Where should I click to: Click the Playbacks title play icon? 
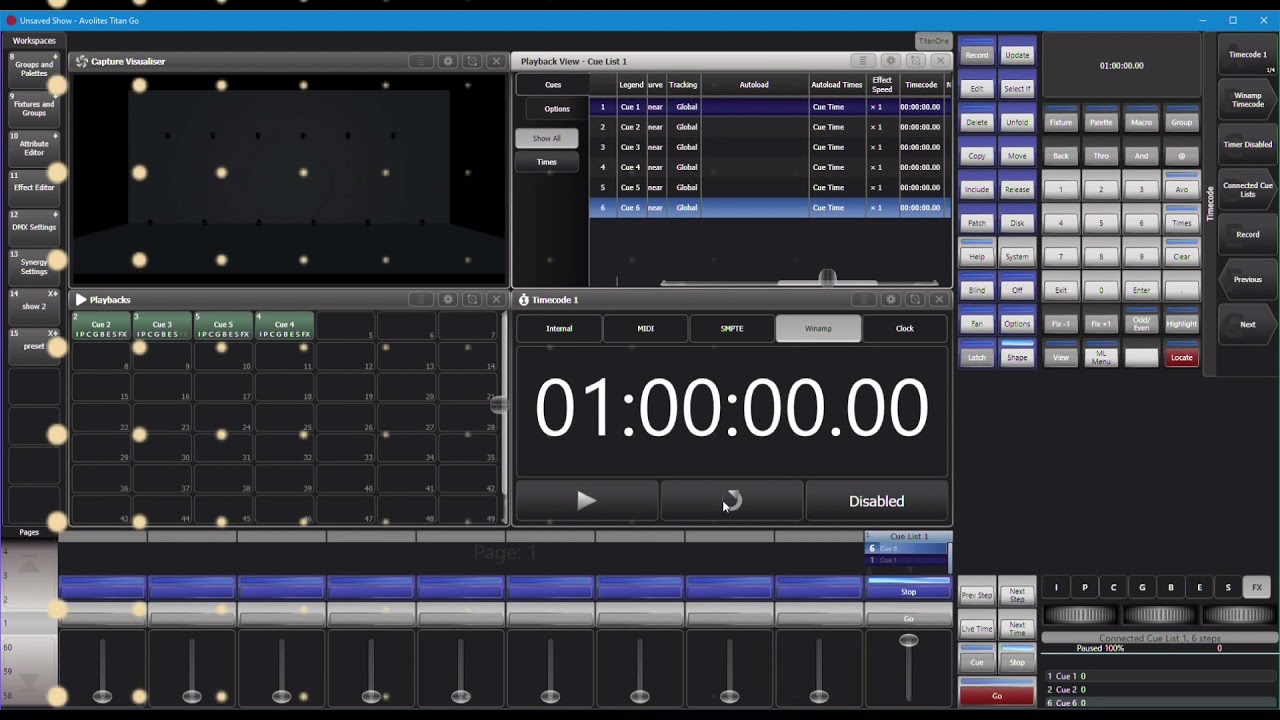[81, 299]
